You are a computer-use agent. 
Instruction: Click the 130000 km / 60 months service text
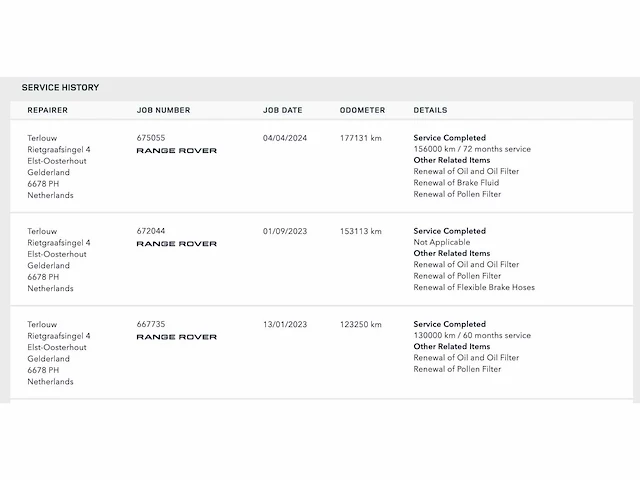click(x=472, y=335)
